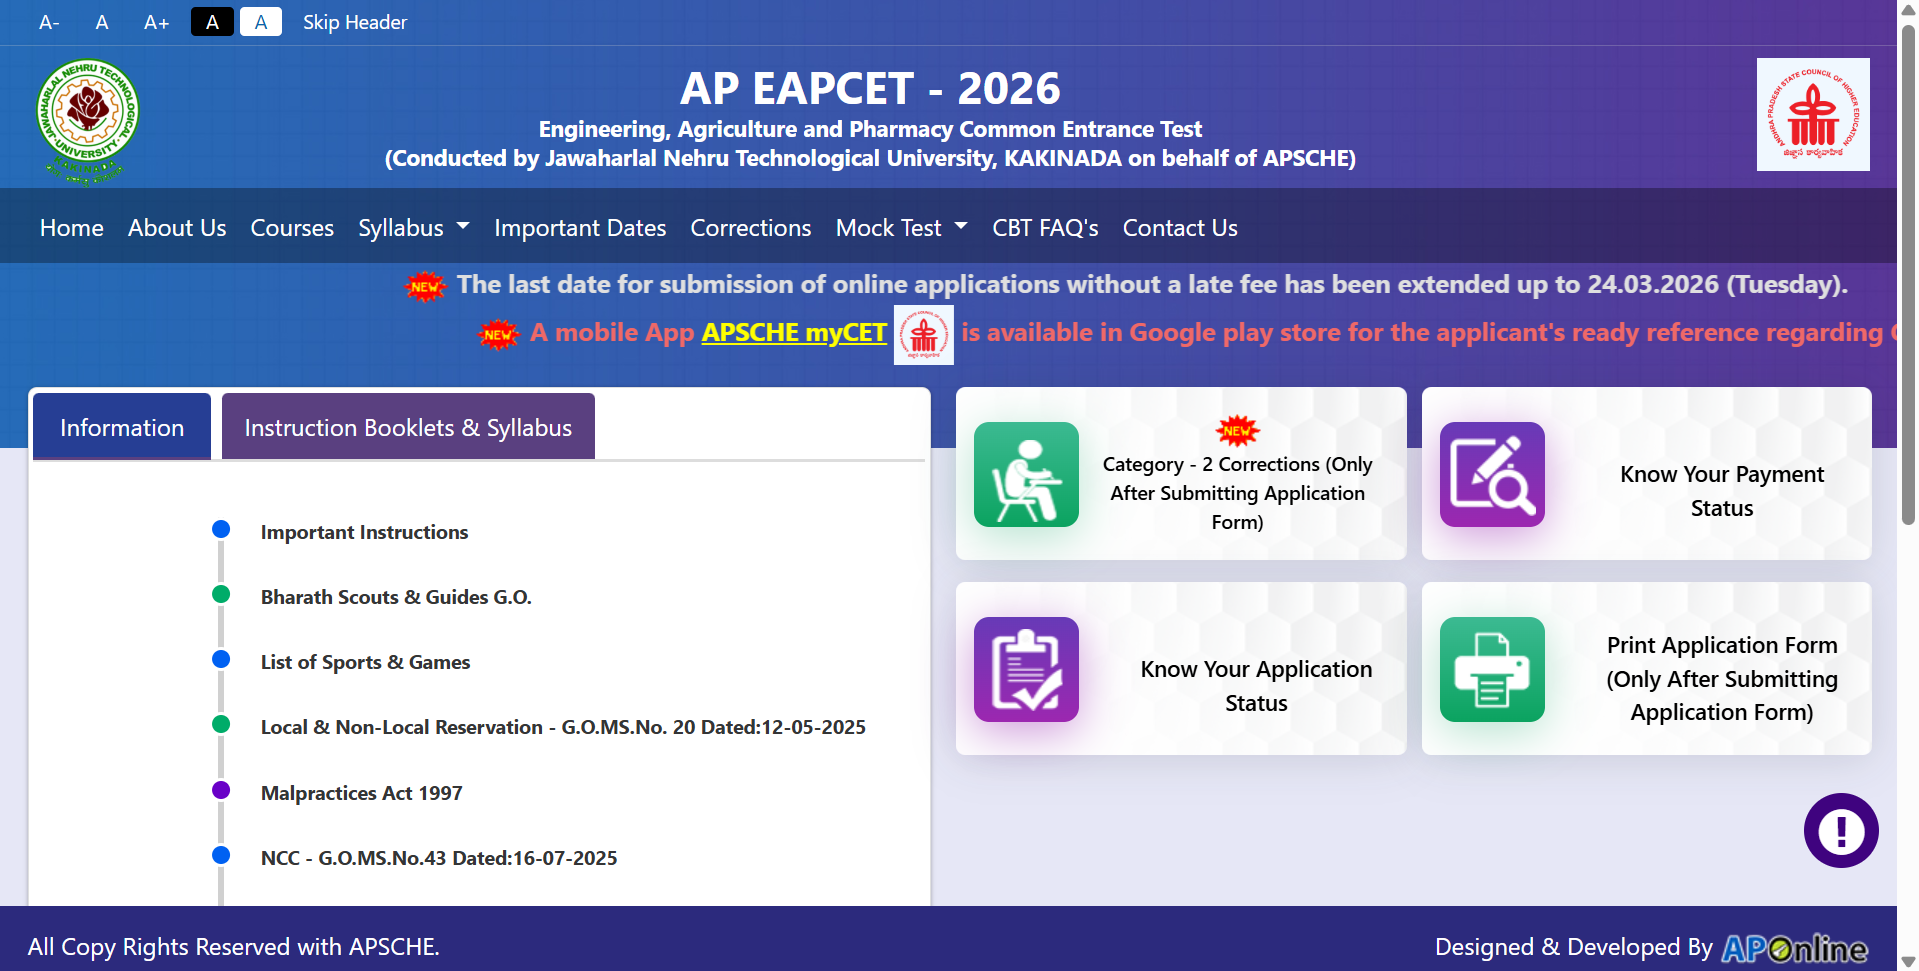The height and width of the screenshot is (971, 1919).
Task: Open the Important Dates menu item
Action: point(579,228)
